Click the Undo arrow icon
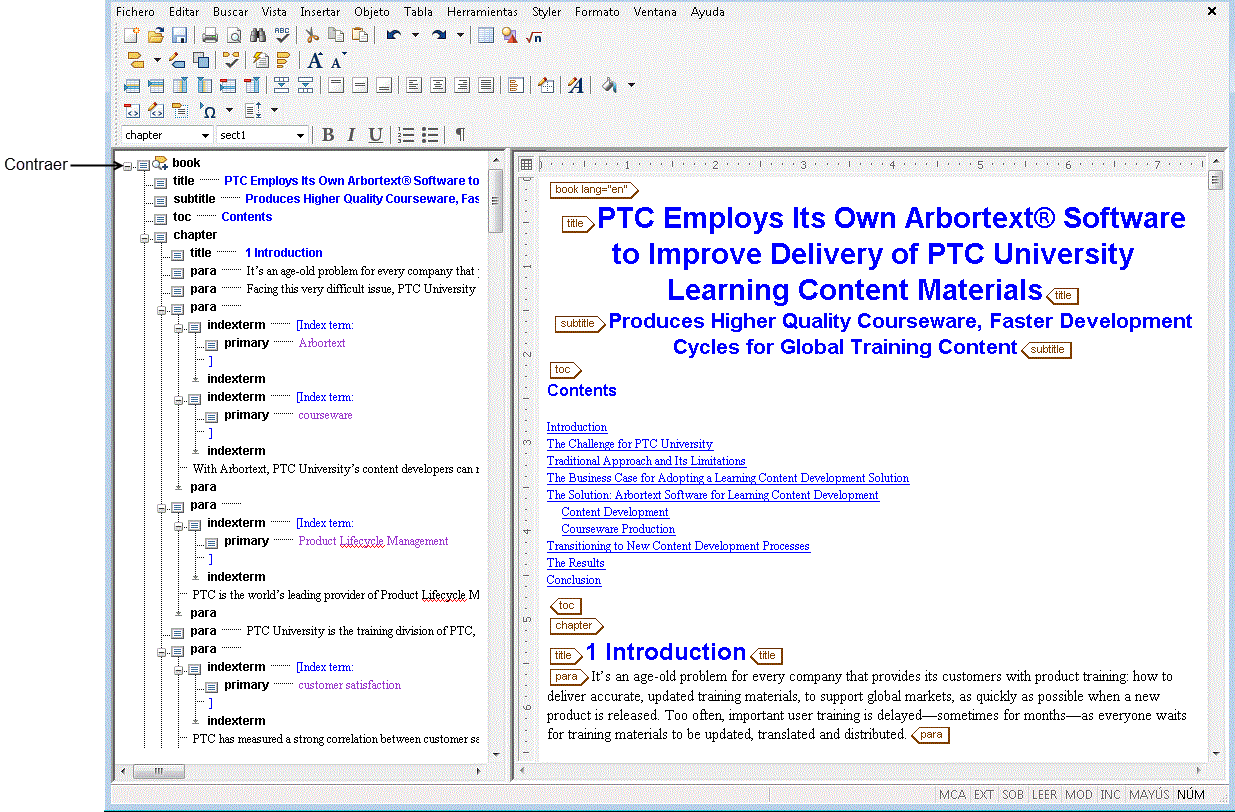The height and width of the screenshot is (812, 1235). pos(394,36)
